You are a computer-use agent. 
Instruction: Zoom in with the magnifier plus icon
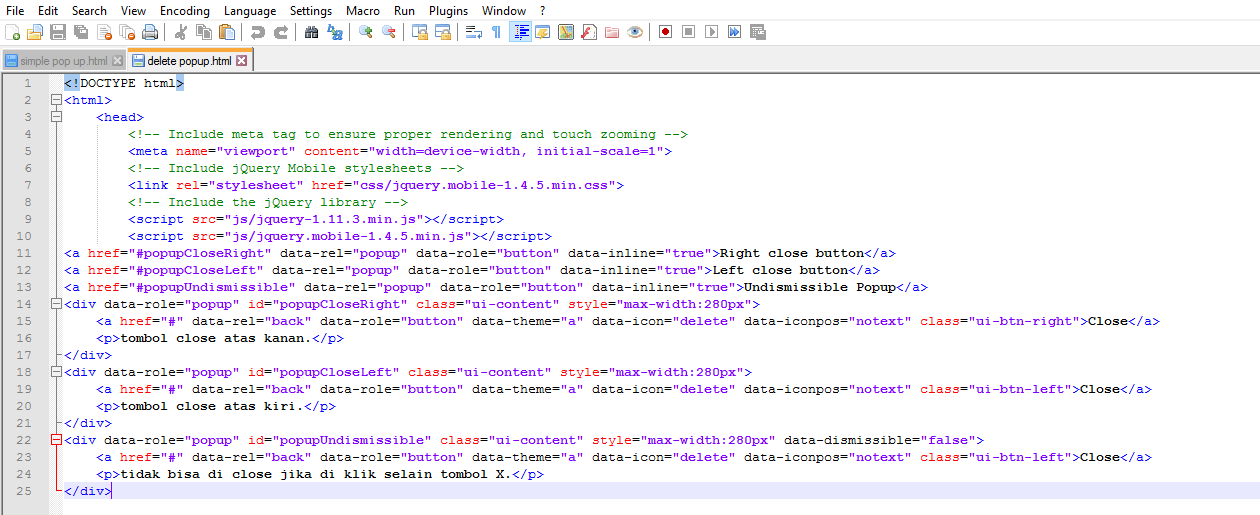click(x=366, y=32)
